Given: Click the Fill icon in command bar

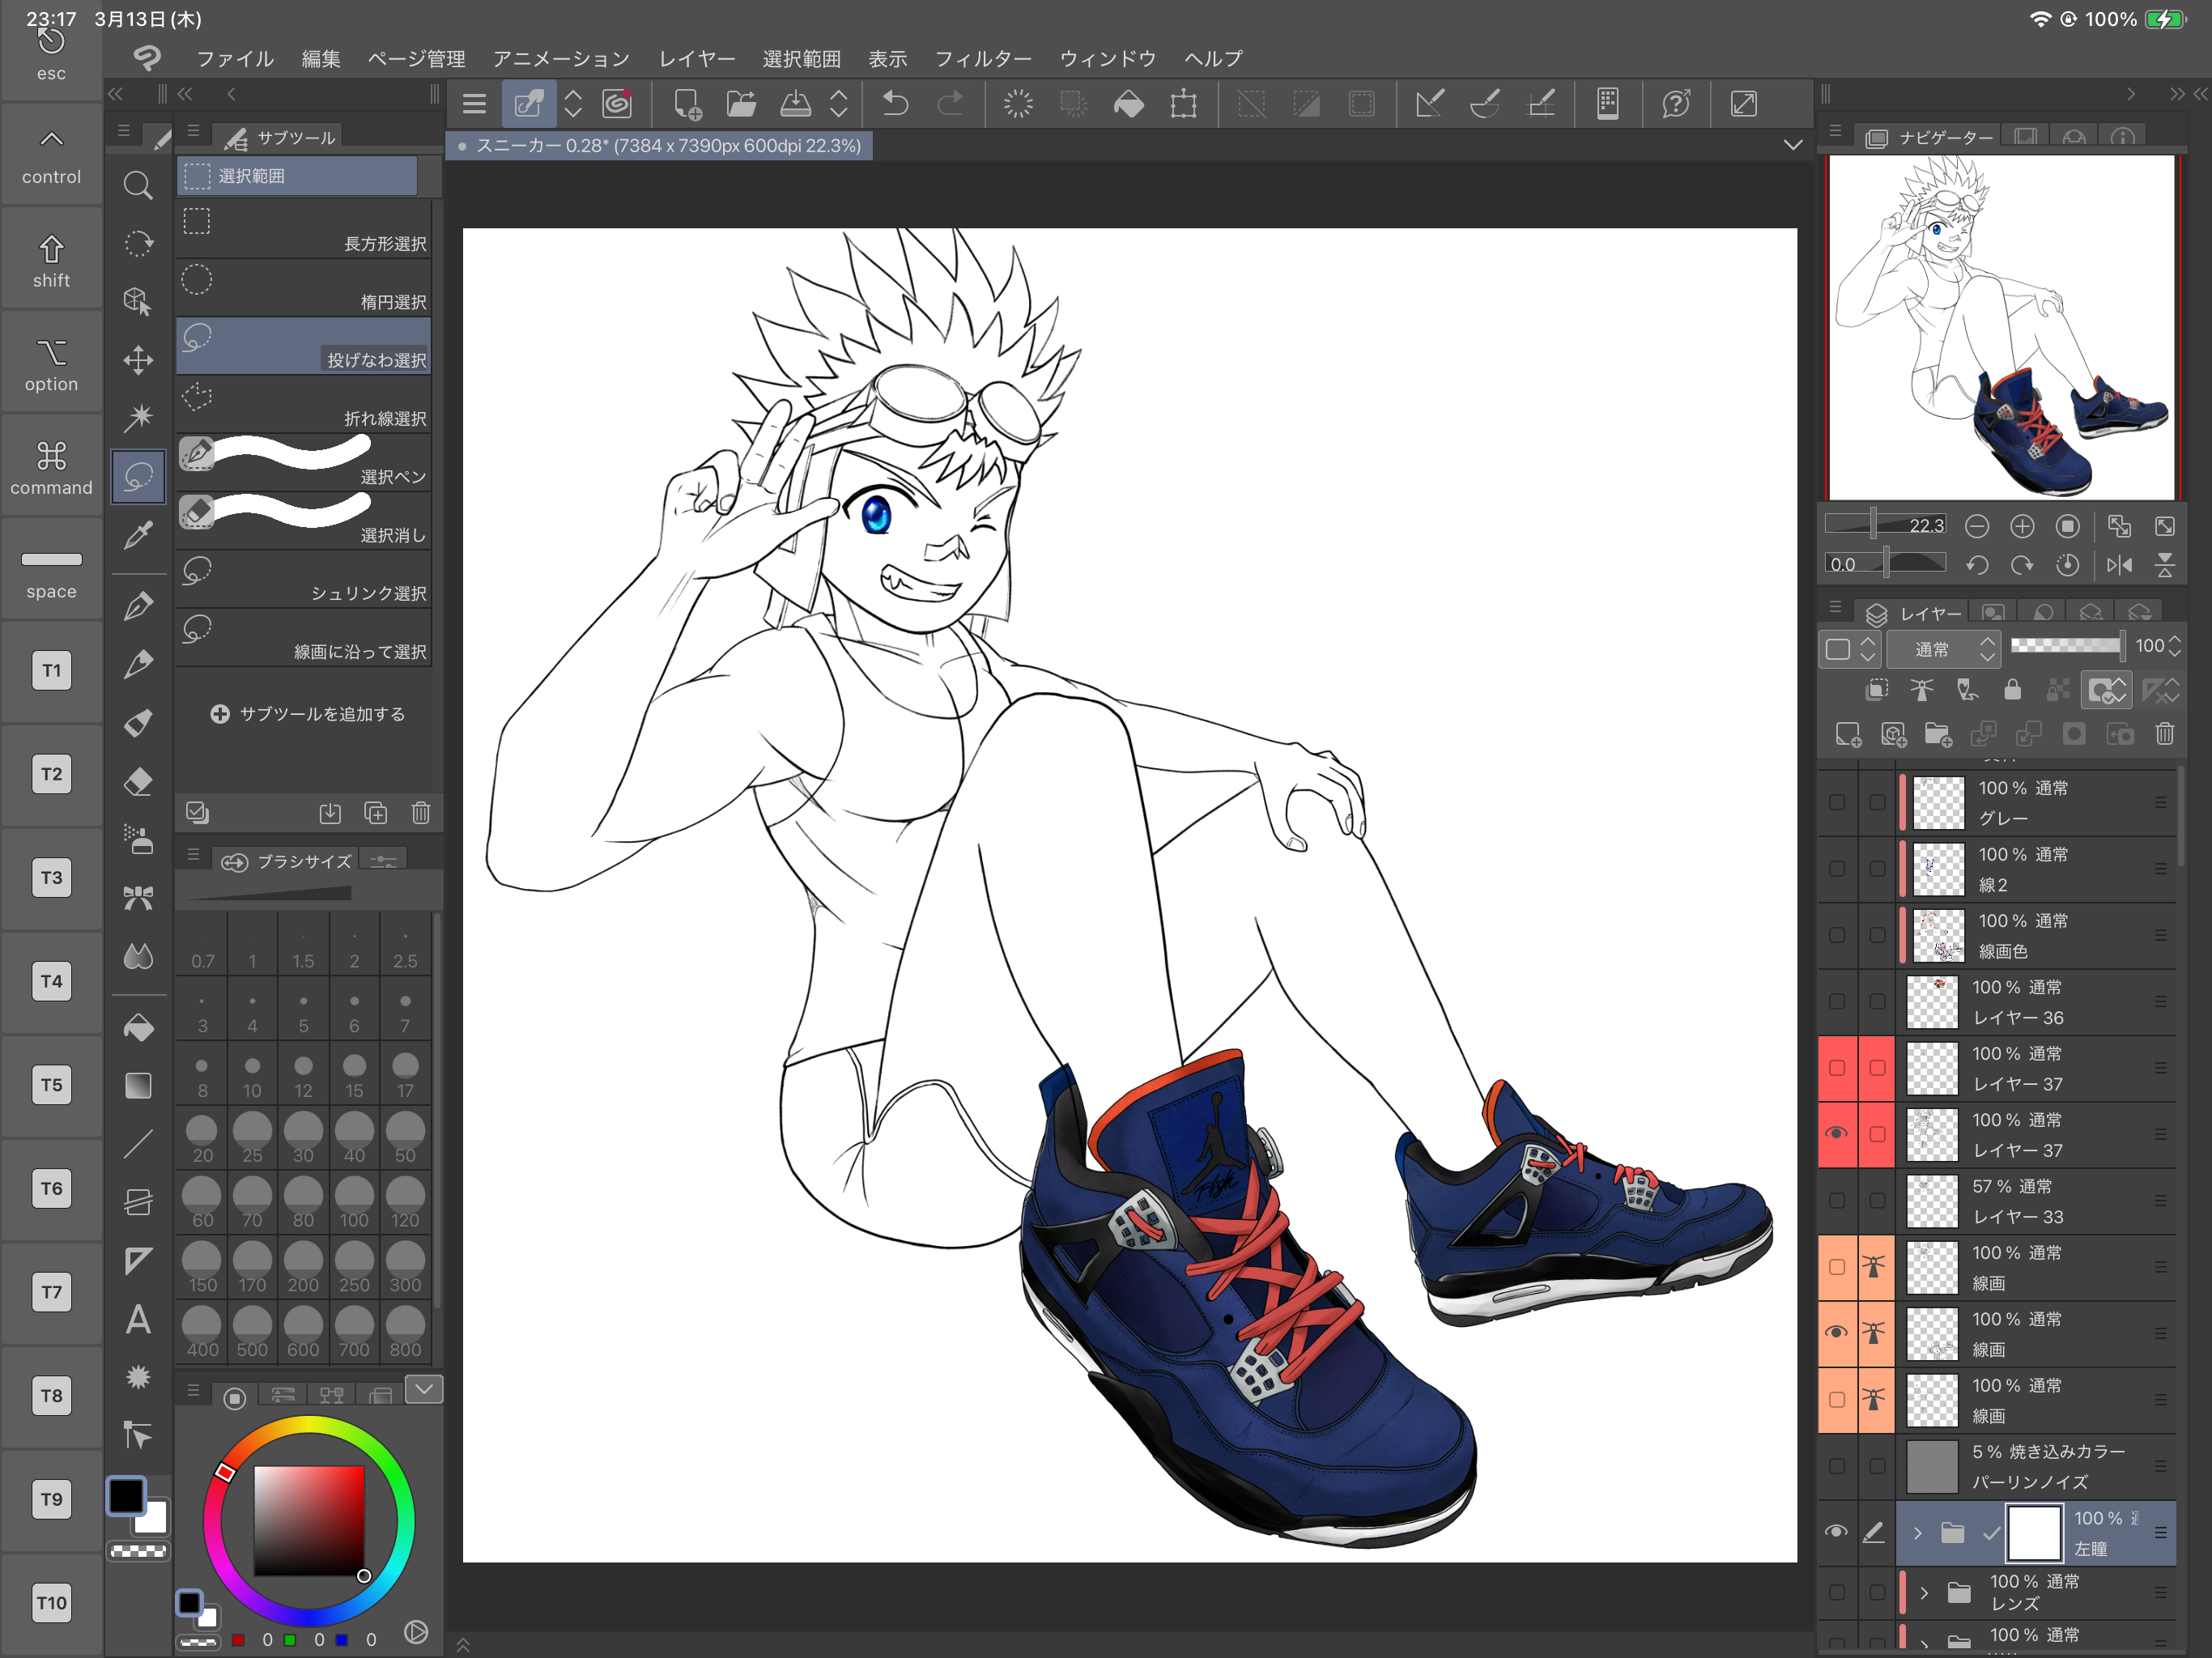Looking at the screenshot, I should pyautogui.click(x=1129, y=104).
